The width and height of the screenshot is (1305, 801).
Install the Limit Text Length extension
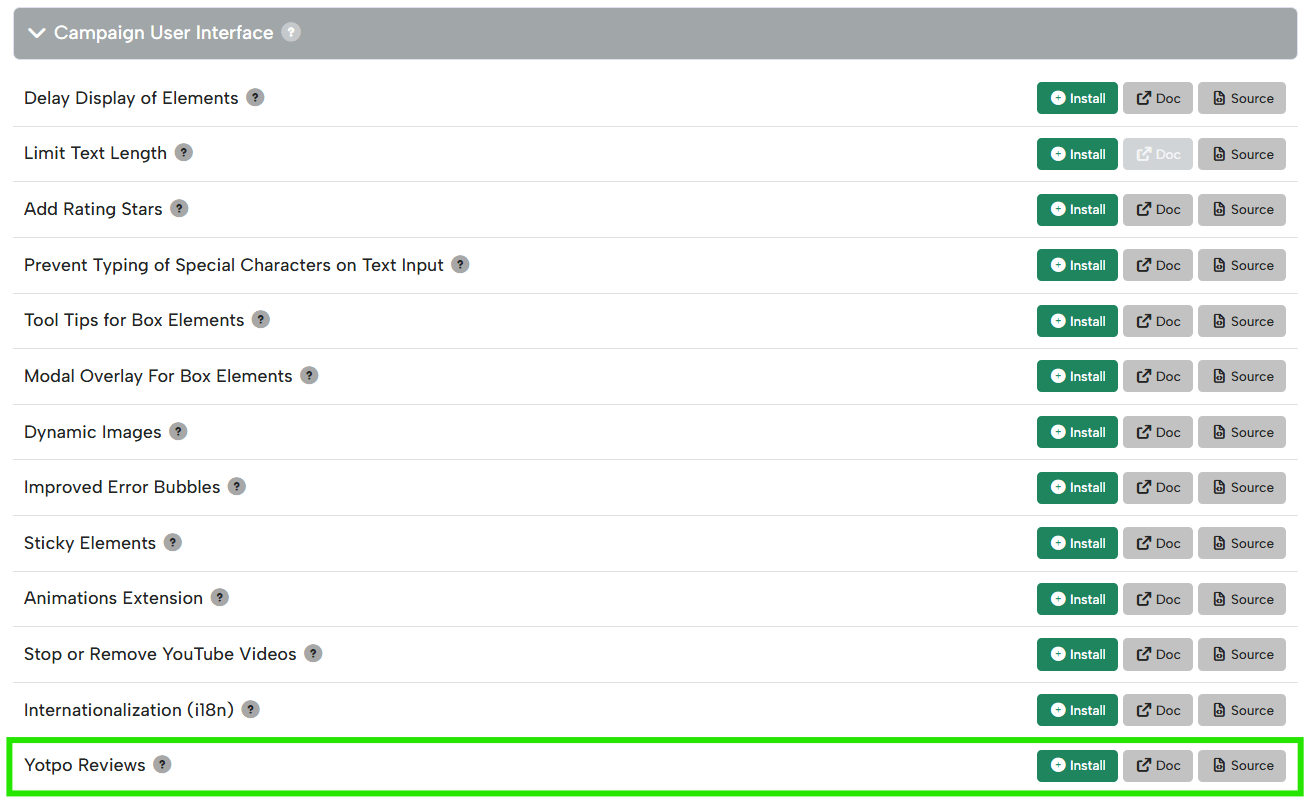point(1077,153)
